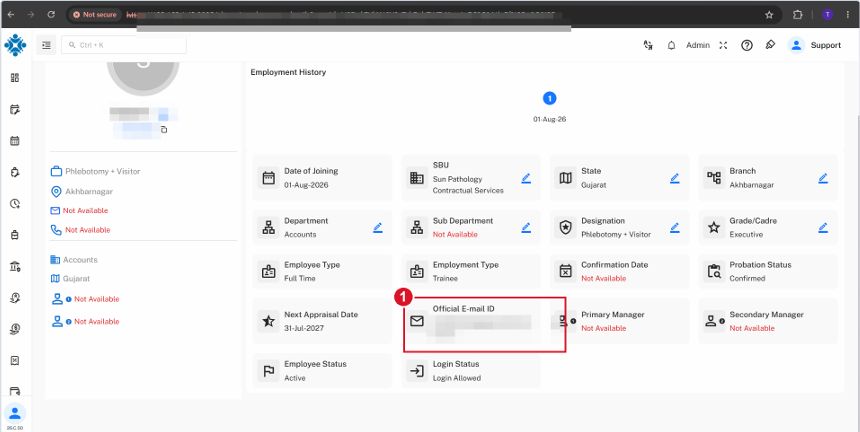Click the Support user avatar icon
Screen dimensions: 860x432
pyautogui.click(x=796, y=46)
